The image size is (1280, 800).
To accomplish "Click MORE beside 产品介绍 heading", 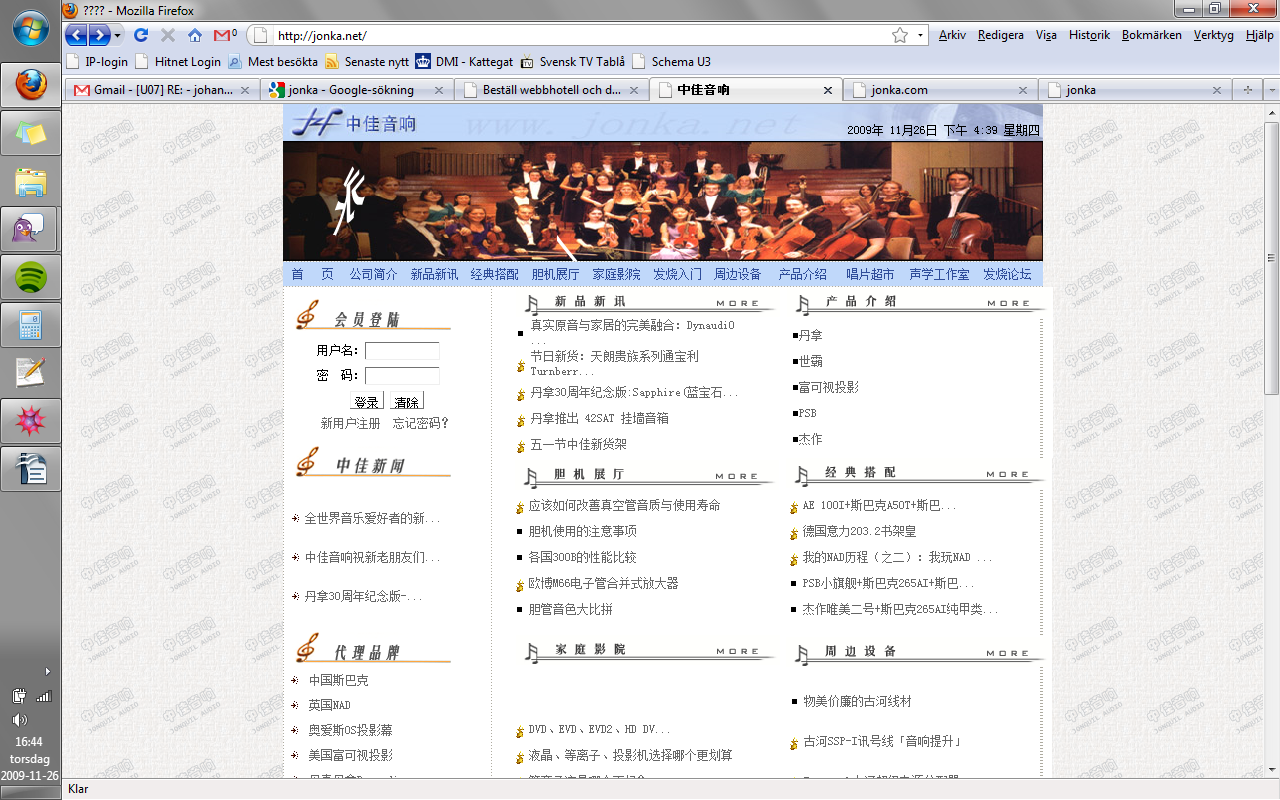I will click(x=1008, y=303).
